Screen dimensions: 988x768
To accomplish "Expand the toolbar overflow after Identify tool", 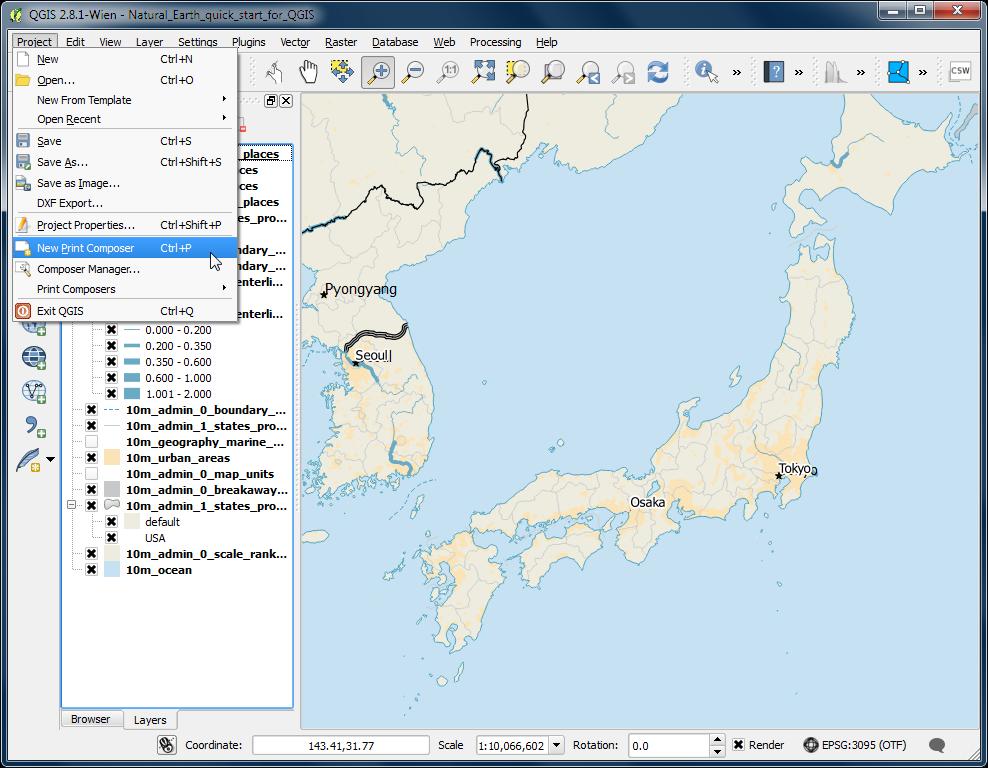I will [x=737, y=72].
